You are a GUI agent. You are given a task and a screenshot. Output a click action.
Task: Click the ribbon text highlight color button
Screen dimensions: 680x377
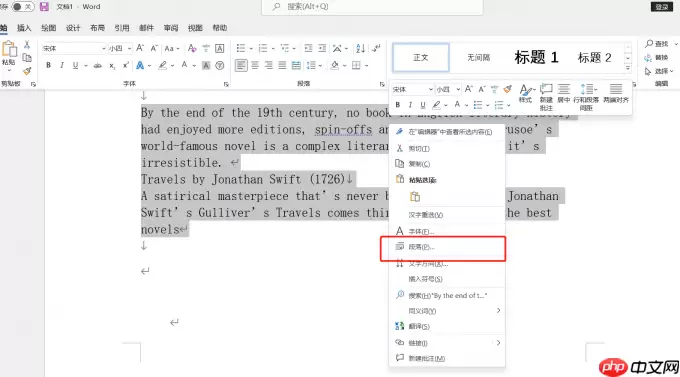[x=163, y=66]
